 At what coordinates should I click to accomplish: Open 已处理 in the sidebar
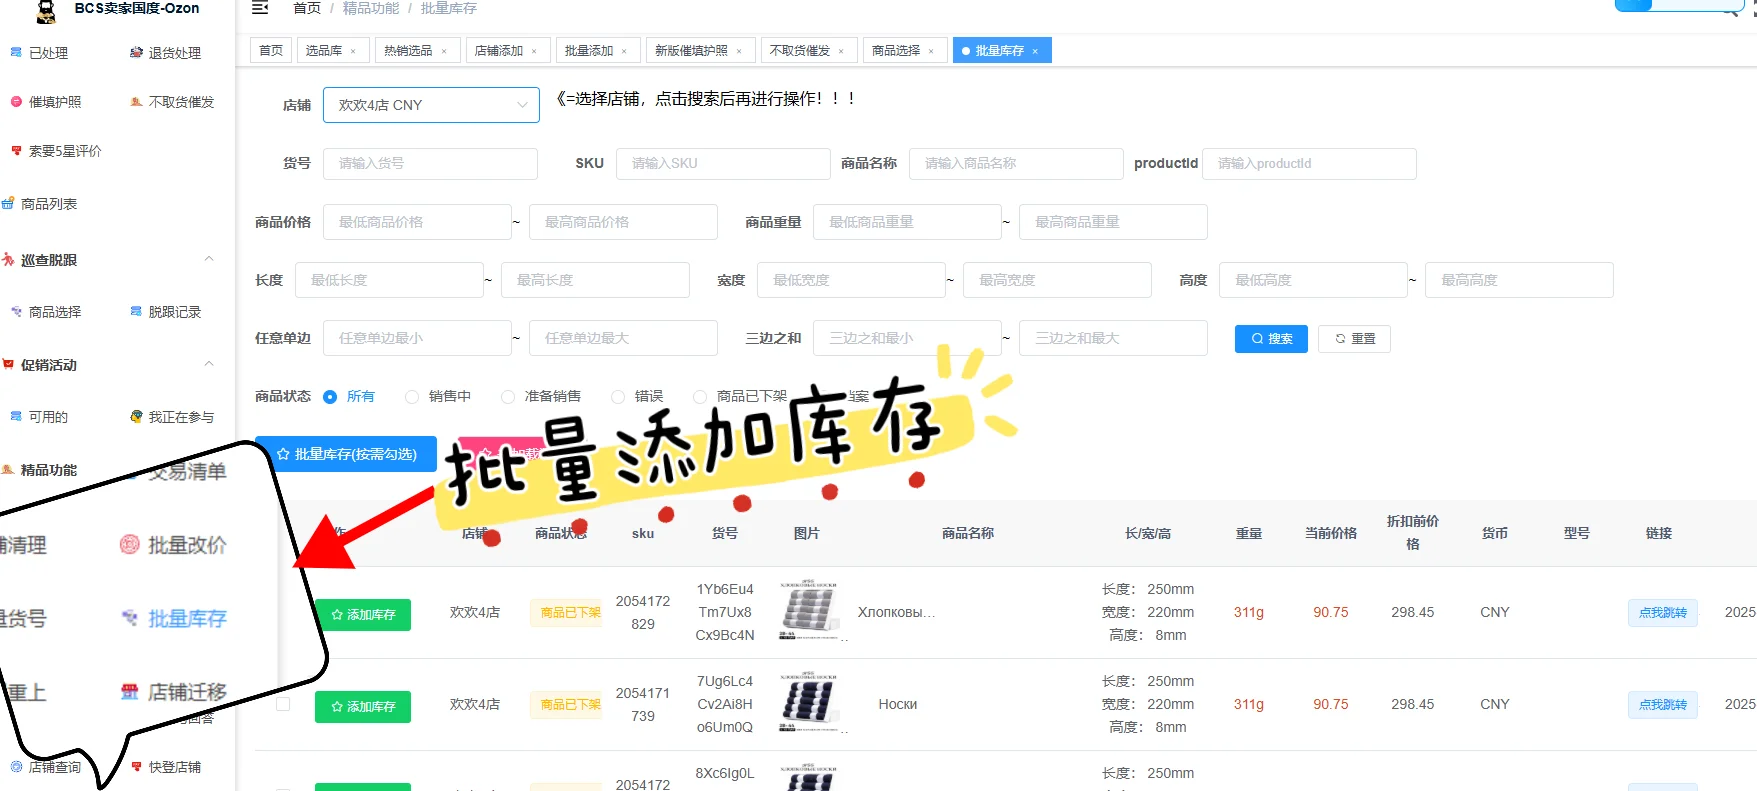40,53
